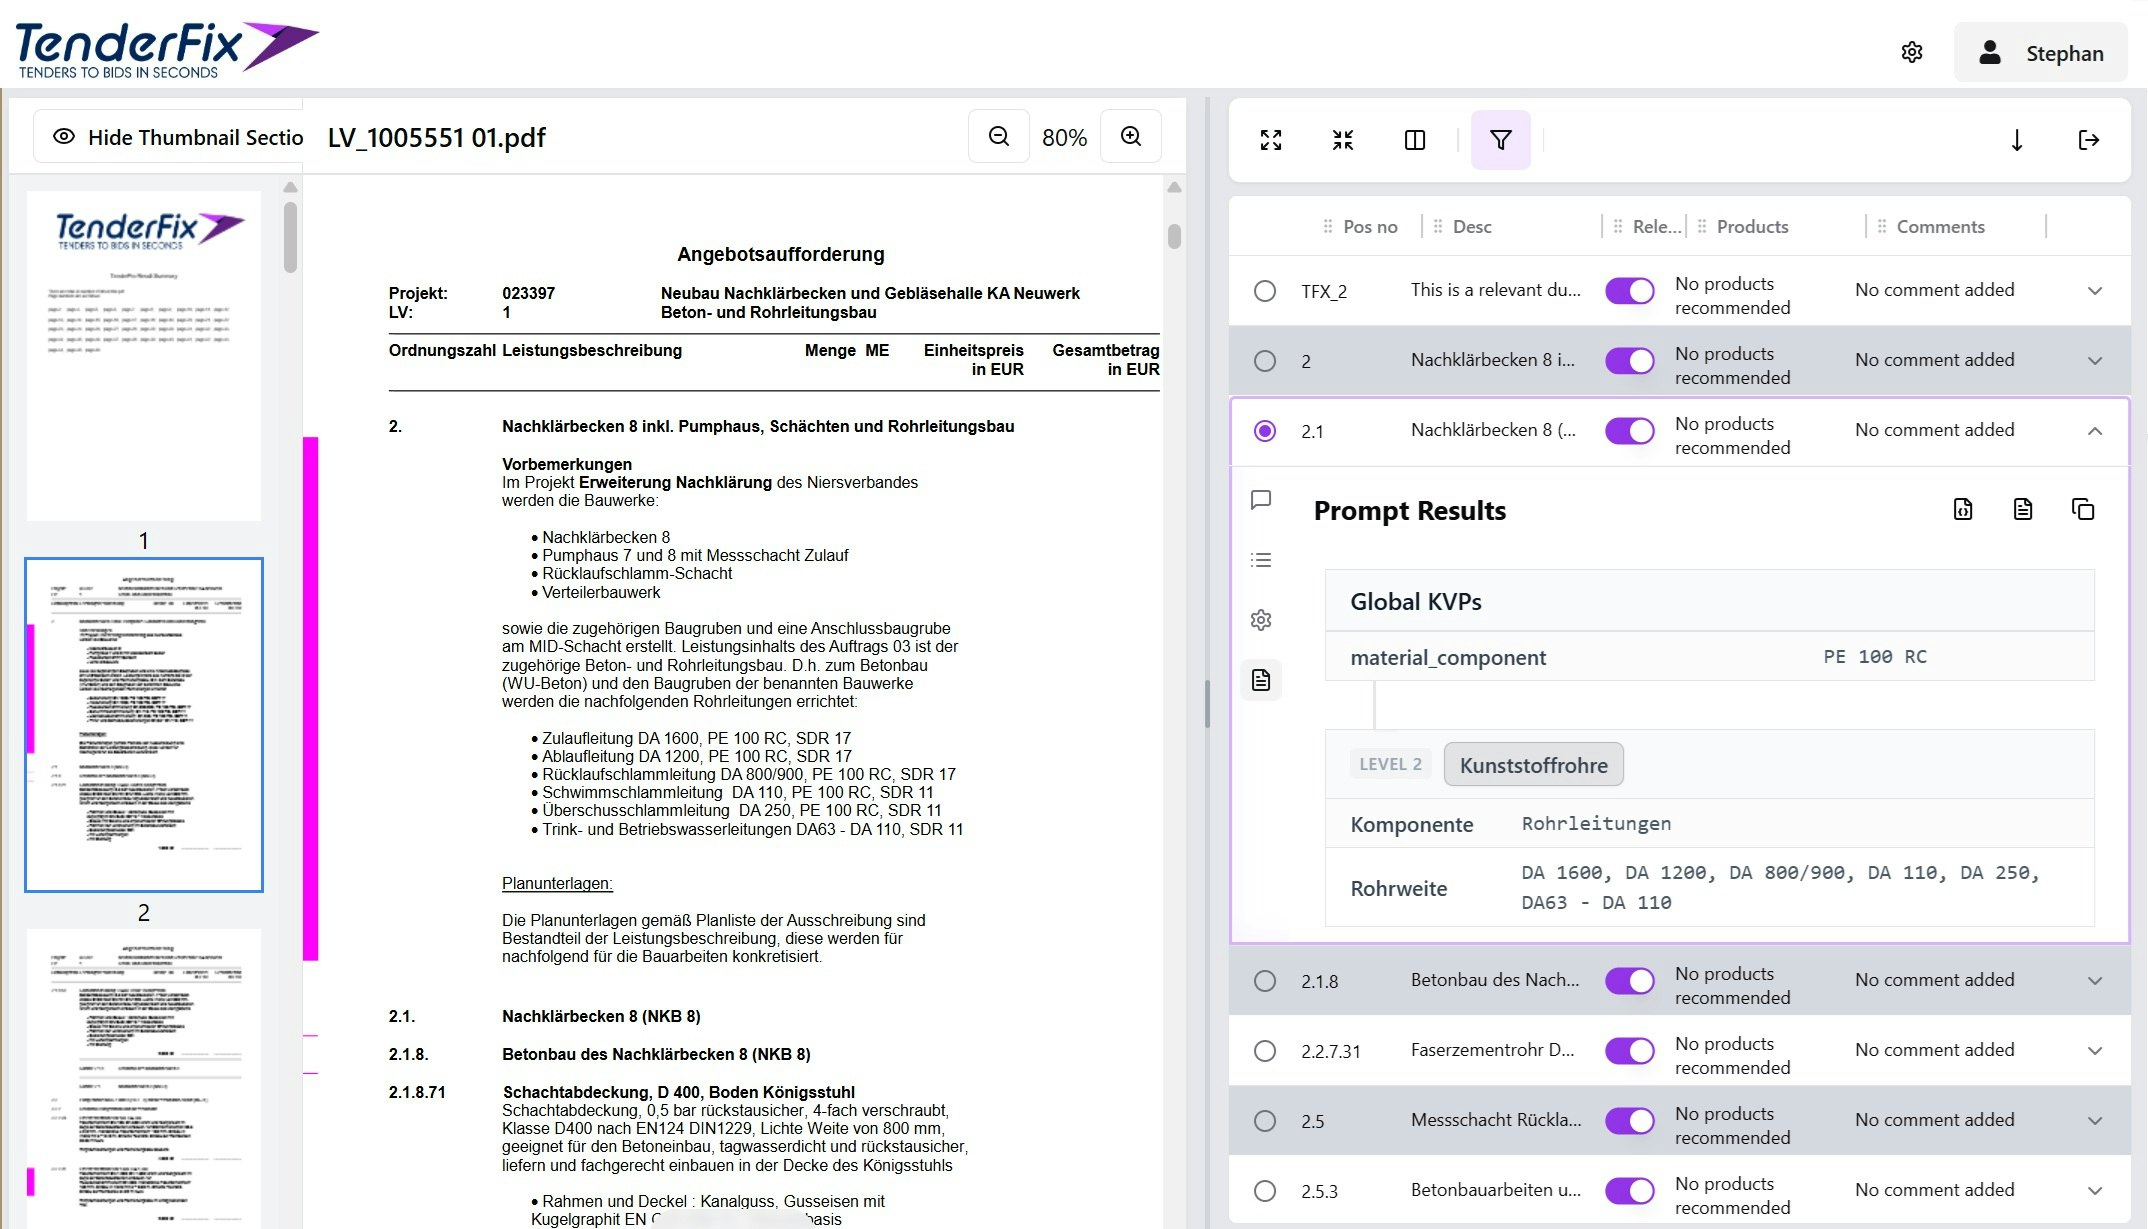The width and height of the screenshot is (2148, 1229).
Task: Collapse all rows with the collapse icon
Action: click(x=1342, y=140)
